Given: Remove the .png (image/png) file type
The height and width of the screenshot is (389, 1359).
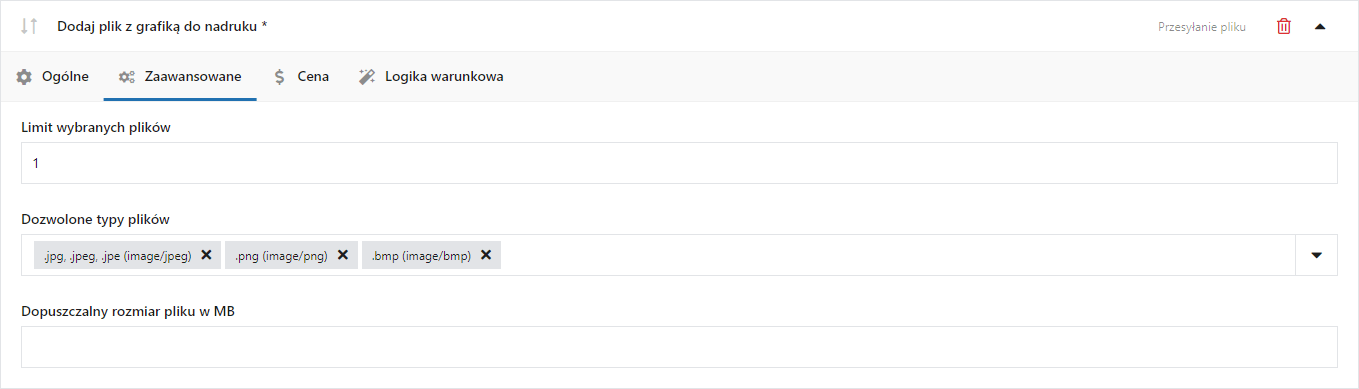Looking at the screenshot, I should [x=342, y=255].
